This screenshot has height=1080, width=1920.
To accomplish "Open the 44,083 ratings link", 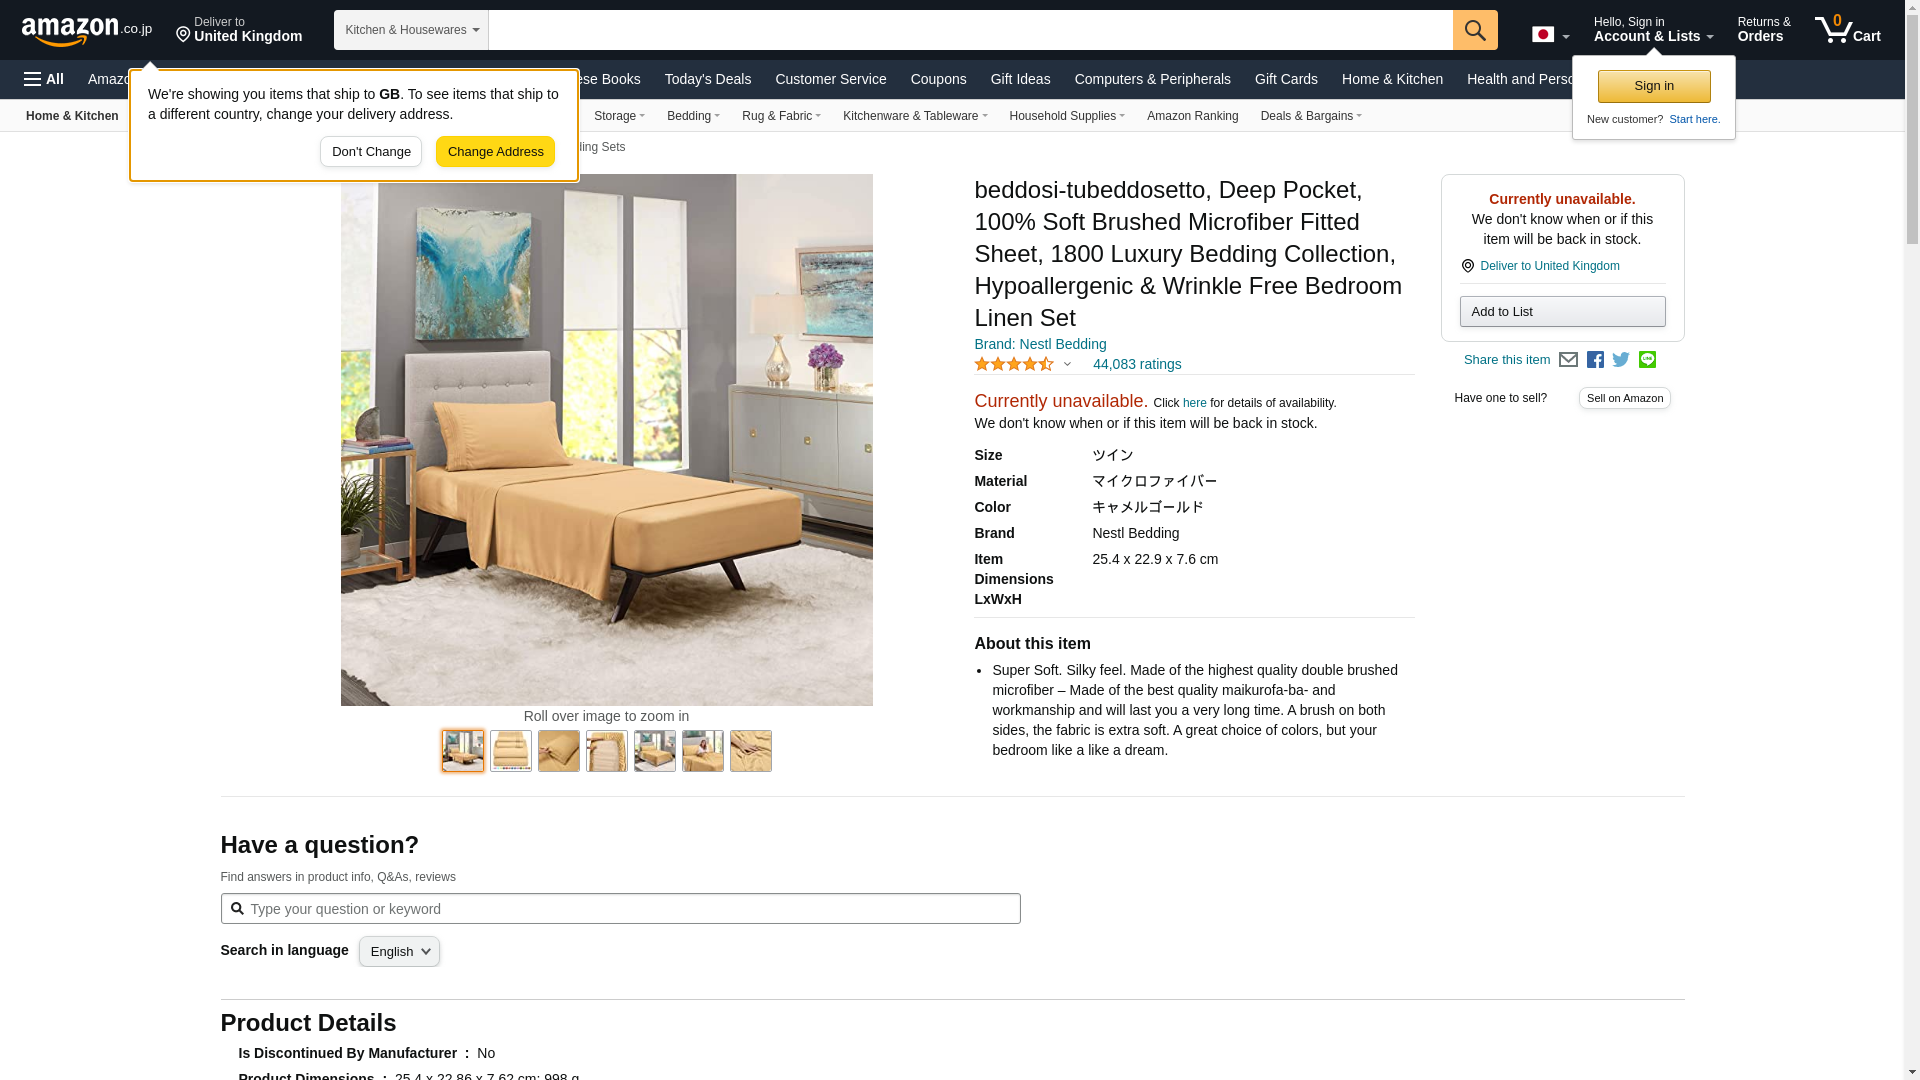I will tap(1137, 365).
